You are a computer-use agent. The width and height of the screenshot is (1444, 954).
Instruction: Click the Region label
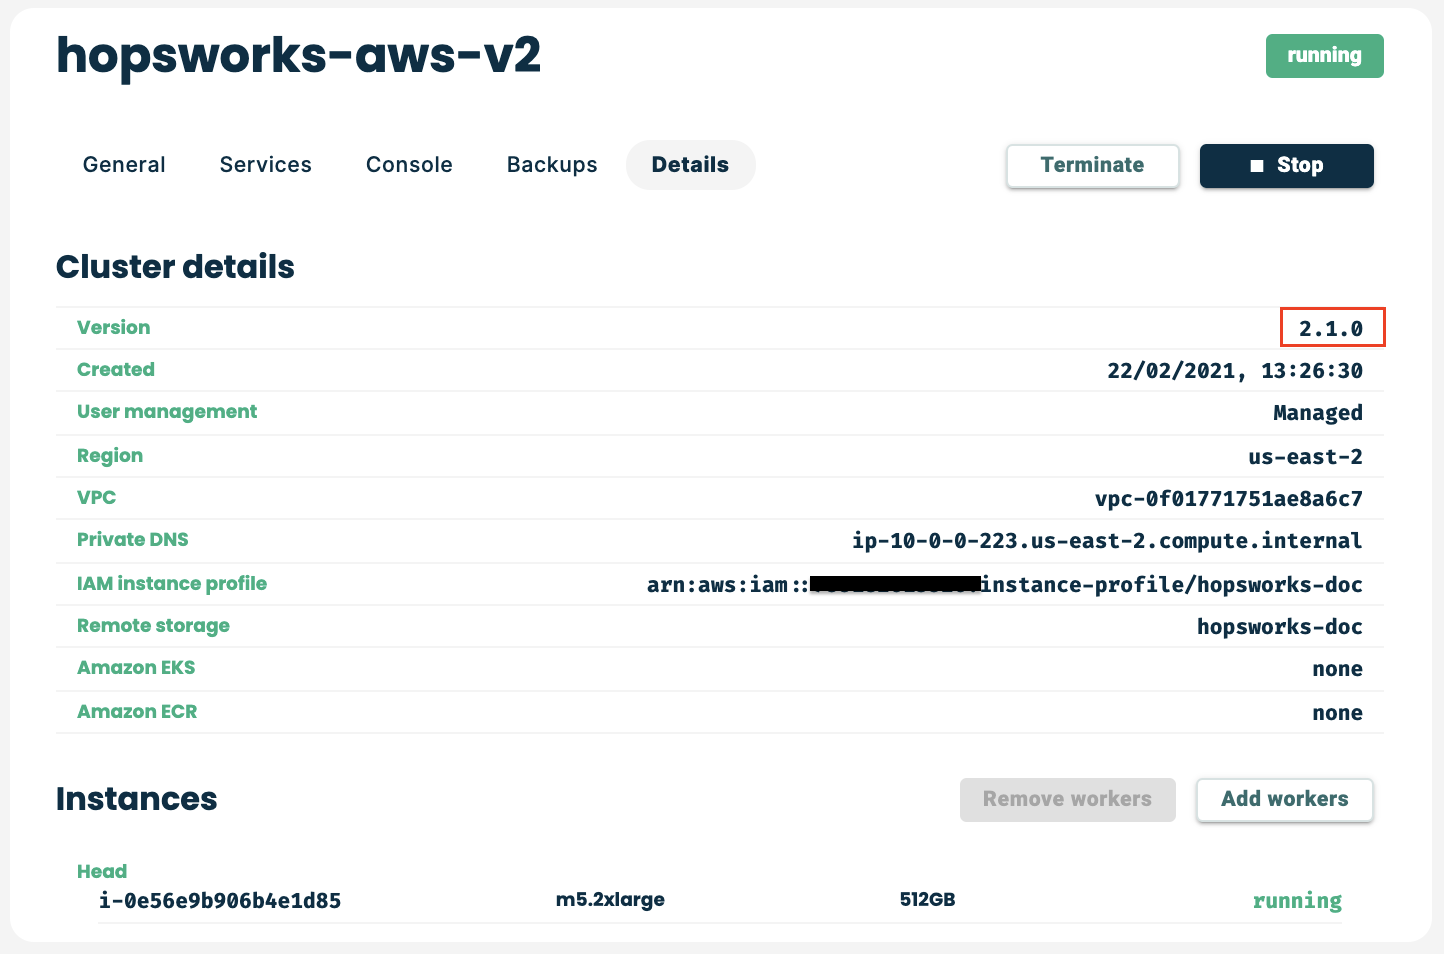pos(110,456)
